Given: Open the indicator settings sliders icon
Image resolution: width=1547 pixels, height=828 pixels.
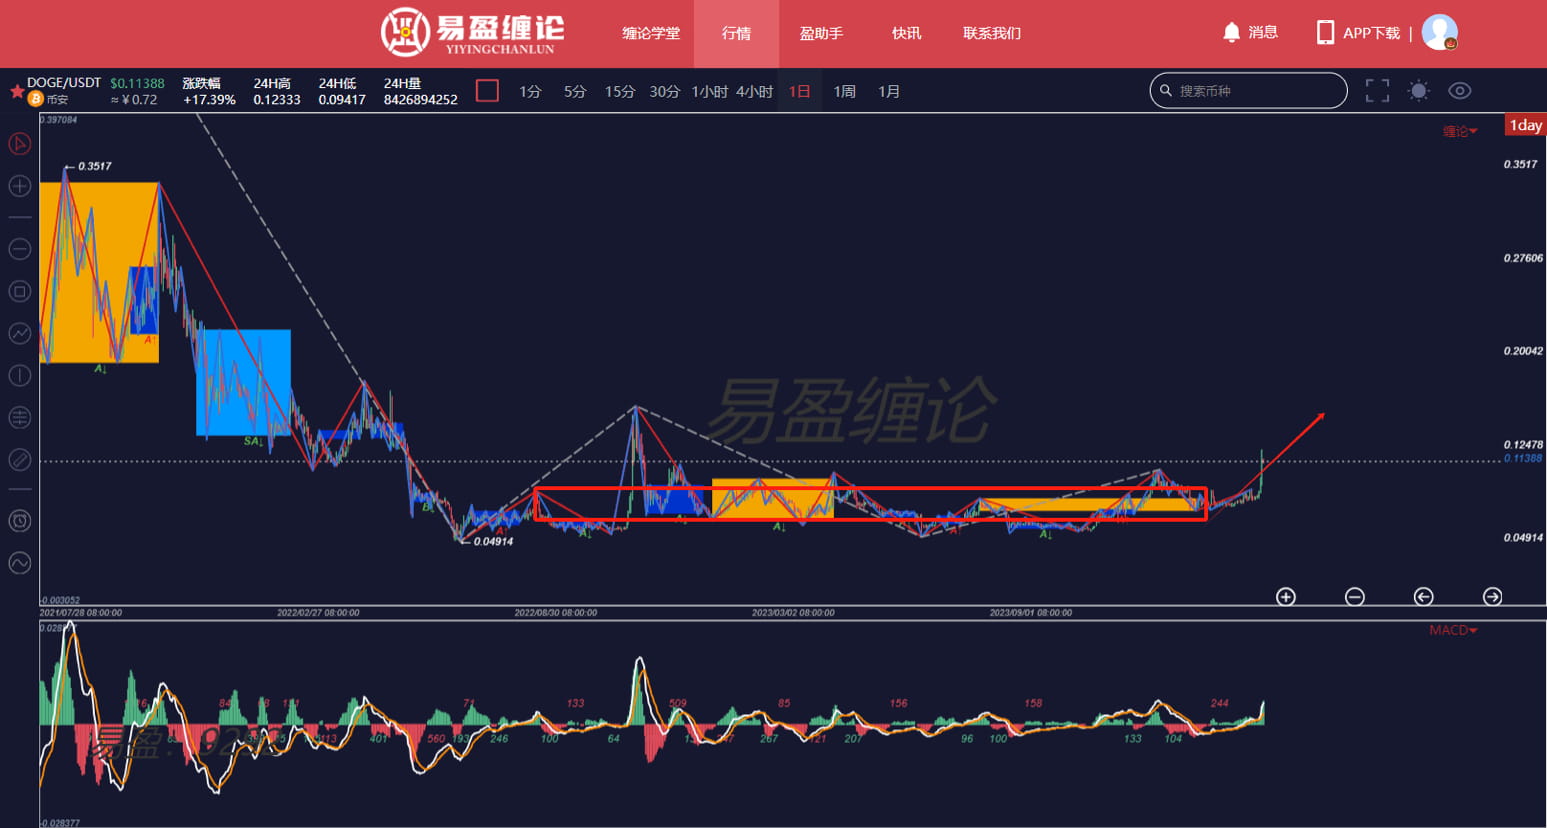Looking at the screenshot, I should point(19,417).
